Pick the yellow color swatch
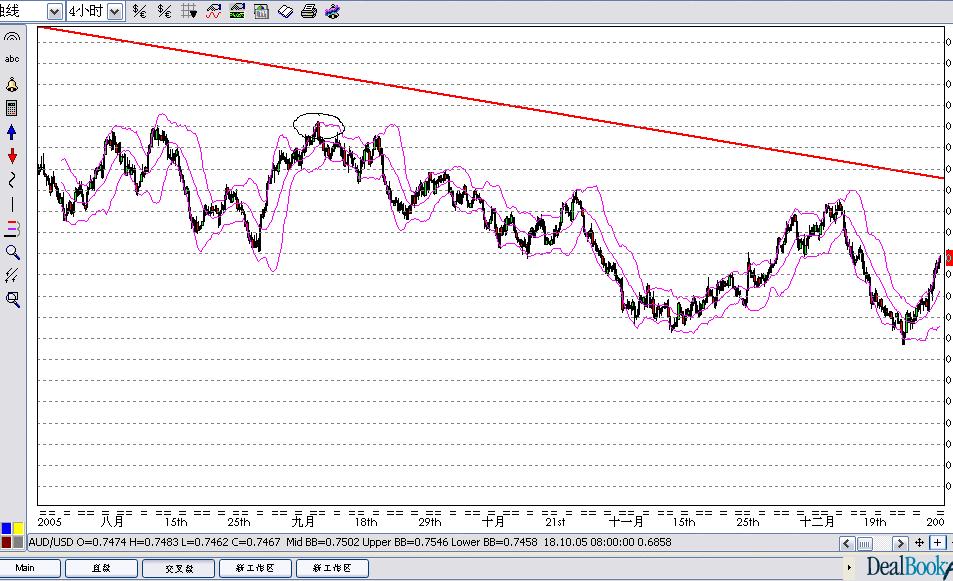953x581 pixels. point(18,529)
